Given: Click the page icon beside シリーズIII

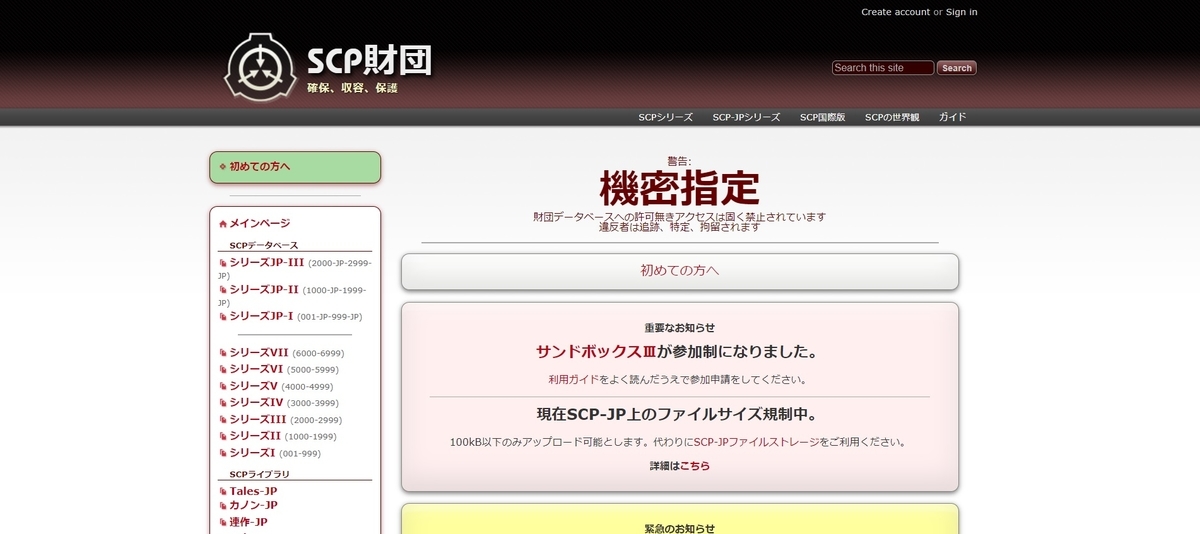Looking at the screenshot, I should [x=222, y=420].
